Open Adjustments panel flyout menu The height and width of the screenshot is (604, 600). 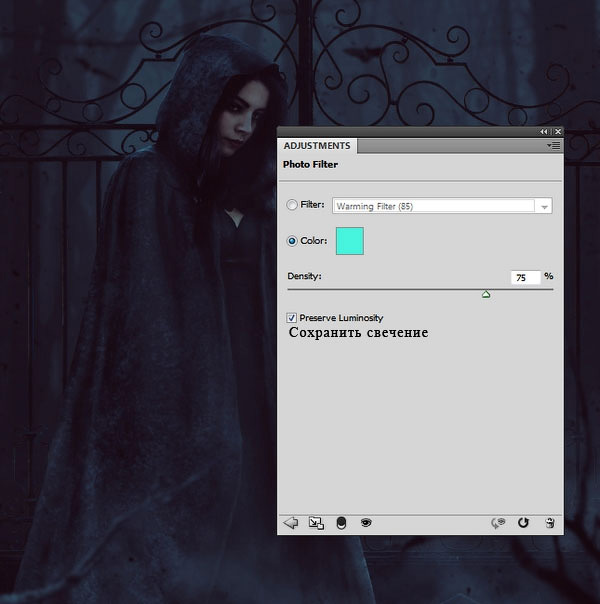(553, 146)
